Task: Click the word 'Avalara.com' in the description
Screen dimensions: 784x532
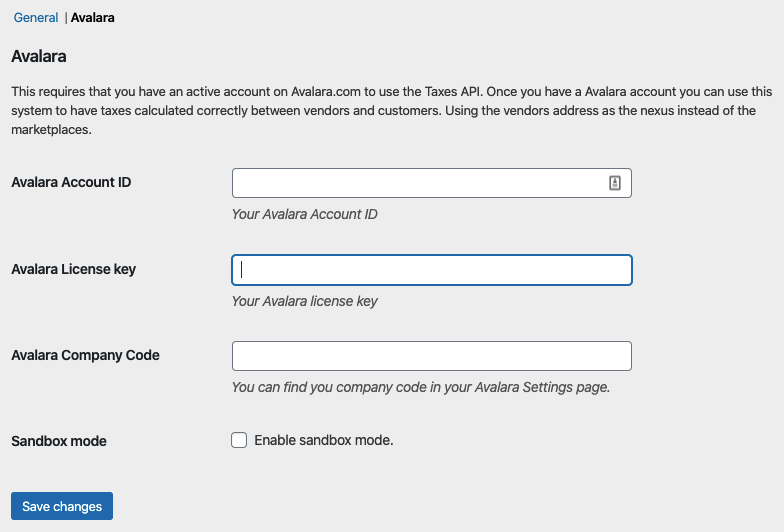Action: (x=326, y=92)
